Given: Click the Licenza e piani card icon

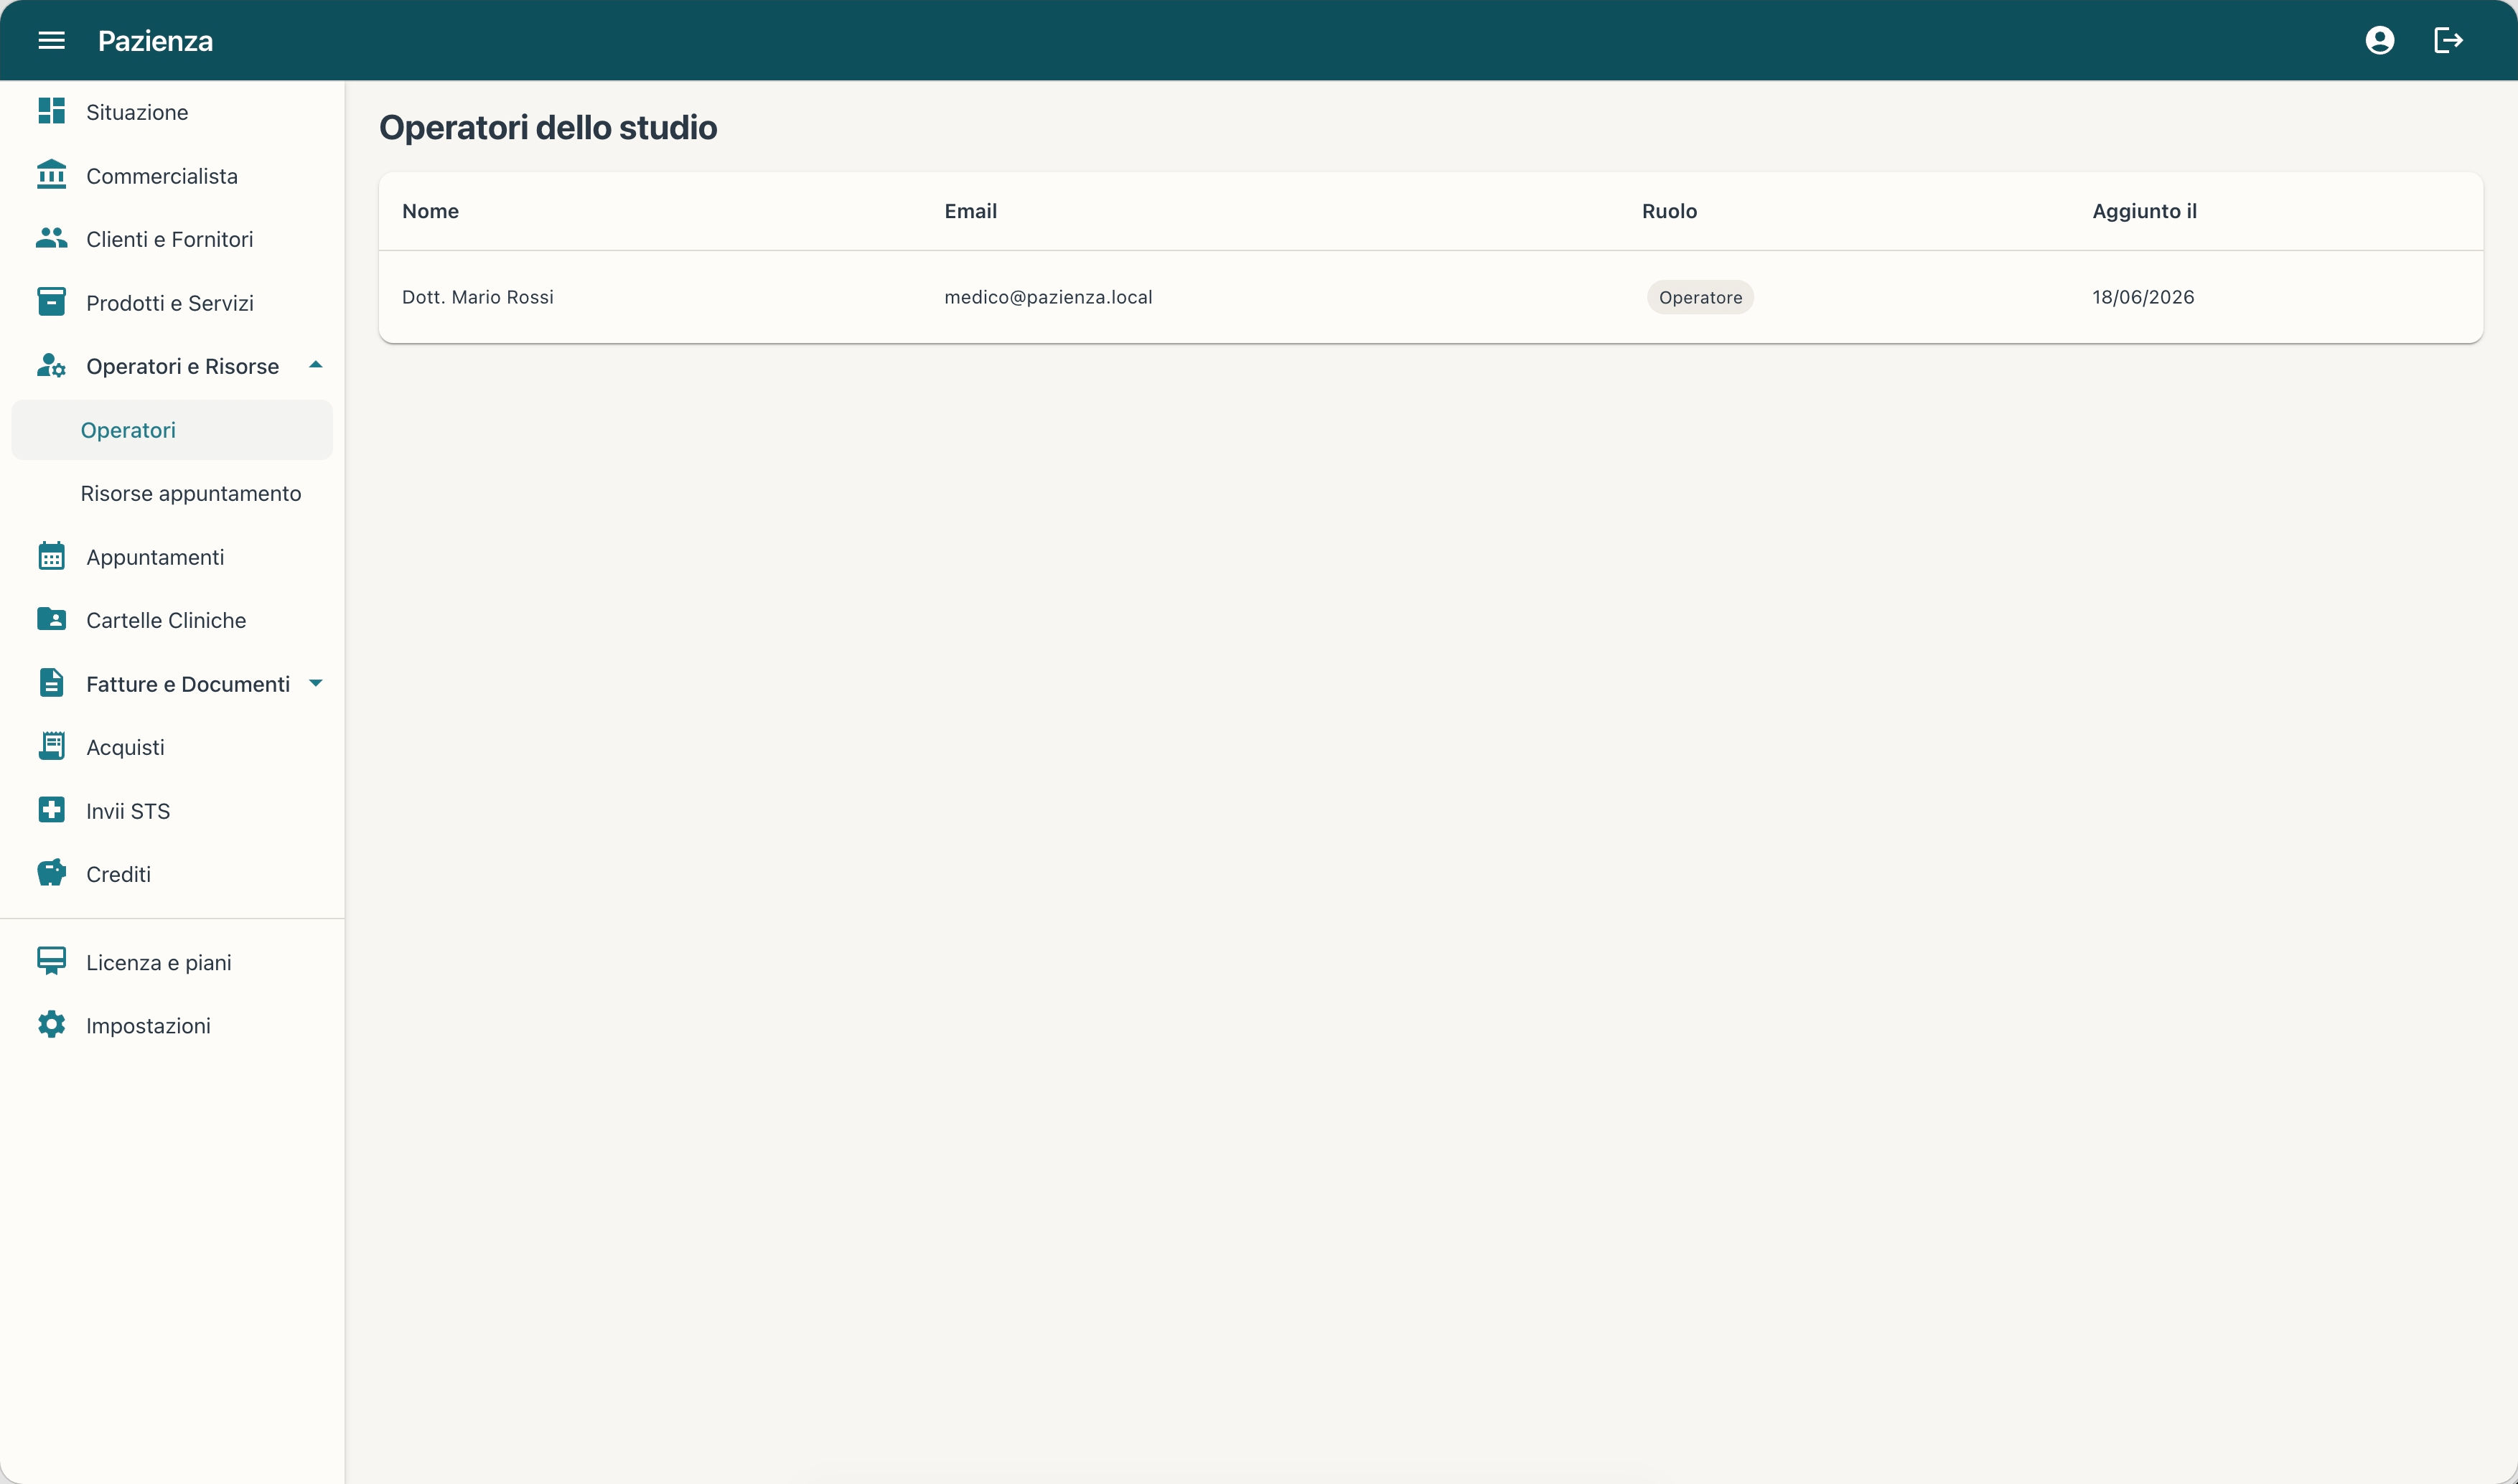Looking at the screenshot, I should (x=51, y=961).
